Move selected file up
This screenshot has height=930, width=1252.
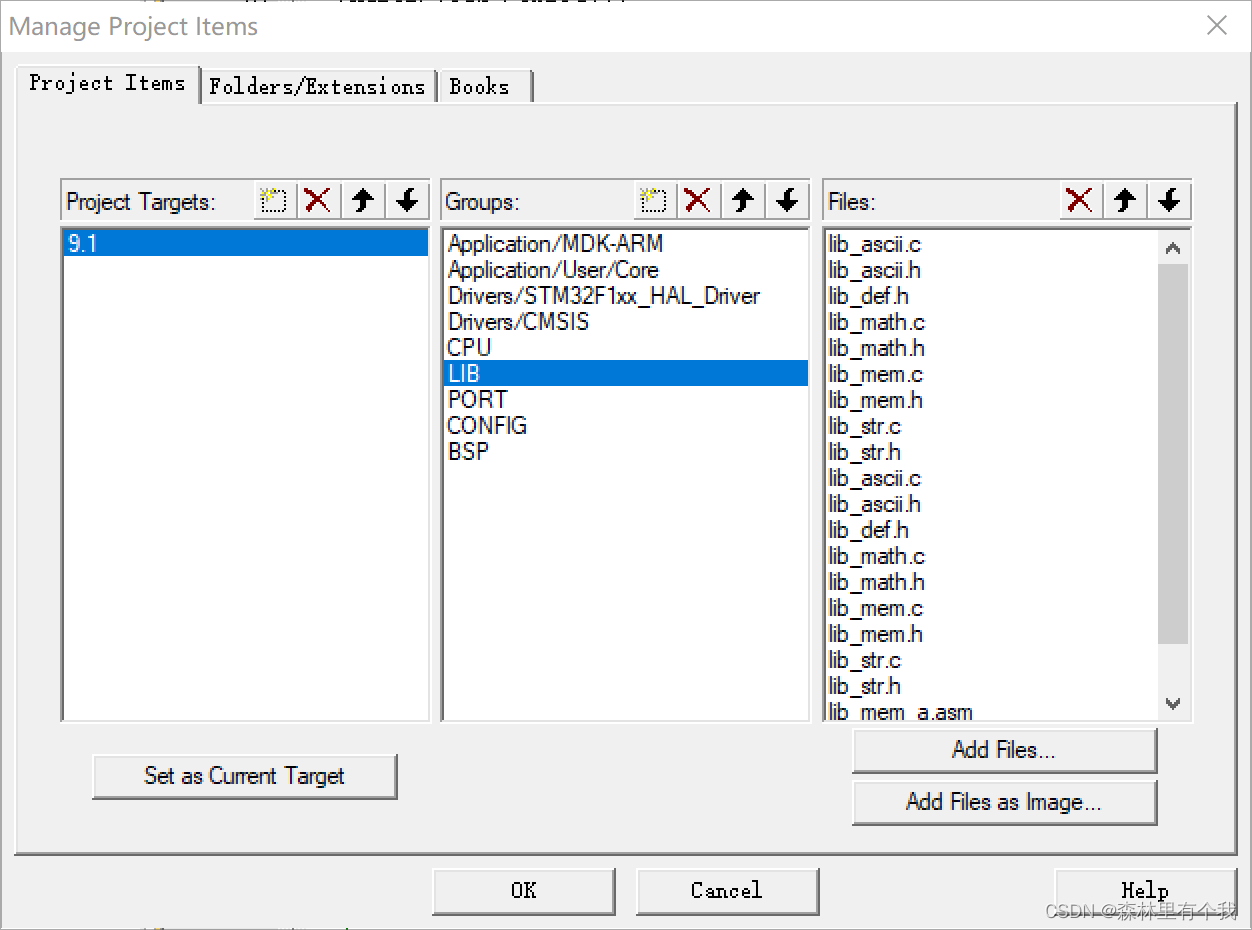pyautogui.click(x=1125, y=200)
